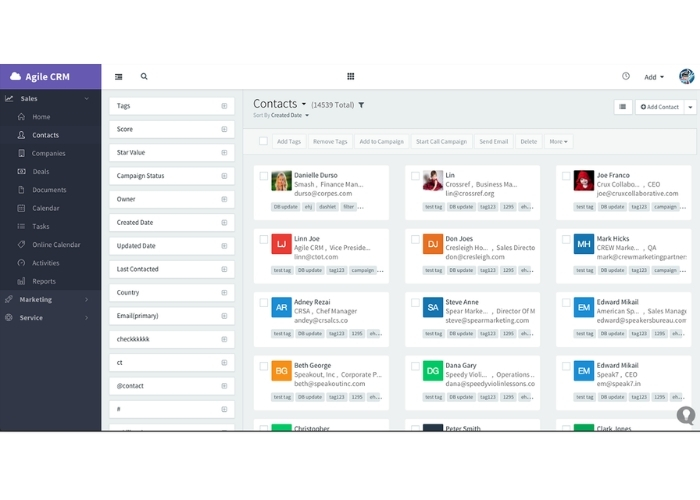The image size is (700, 500).
Task: Click the Add Contact button
Action: [x=660, y=107]
